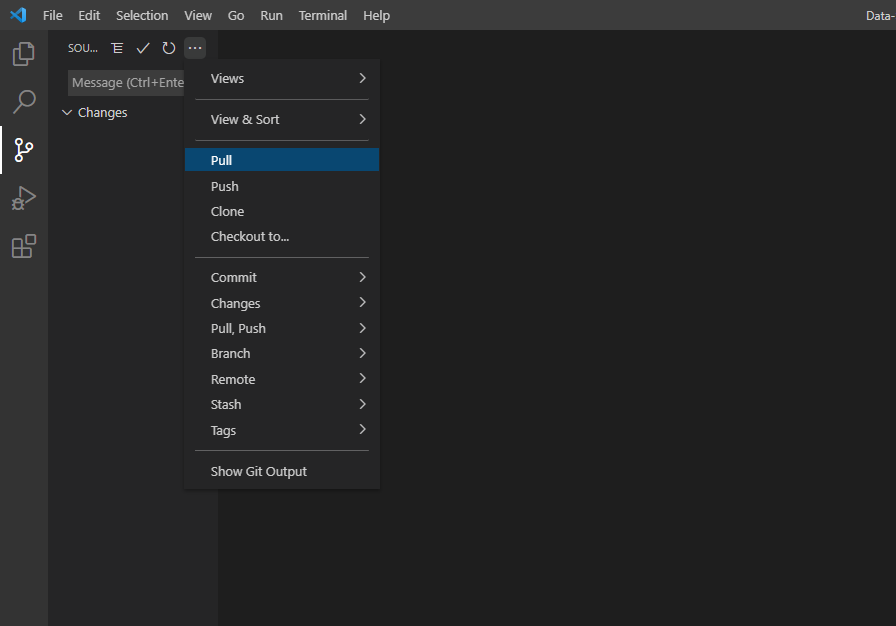Image resolution: width=896 pixels, height=626 pixels.
Task: Expand the Views submenu
Action: coord(282,78)
